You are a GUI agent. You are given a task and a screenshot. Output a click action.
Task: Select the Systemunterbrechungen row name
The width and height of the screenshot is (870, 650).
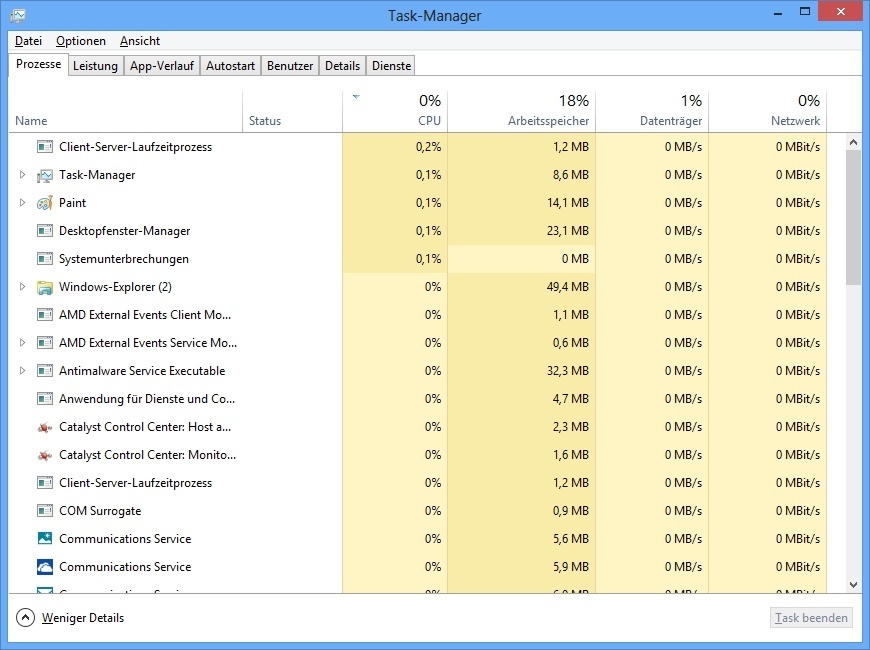[124, 259]
